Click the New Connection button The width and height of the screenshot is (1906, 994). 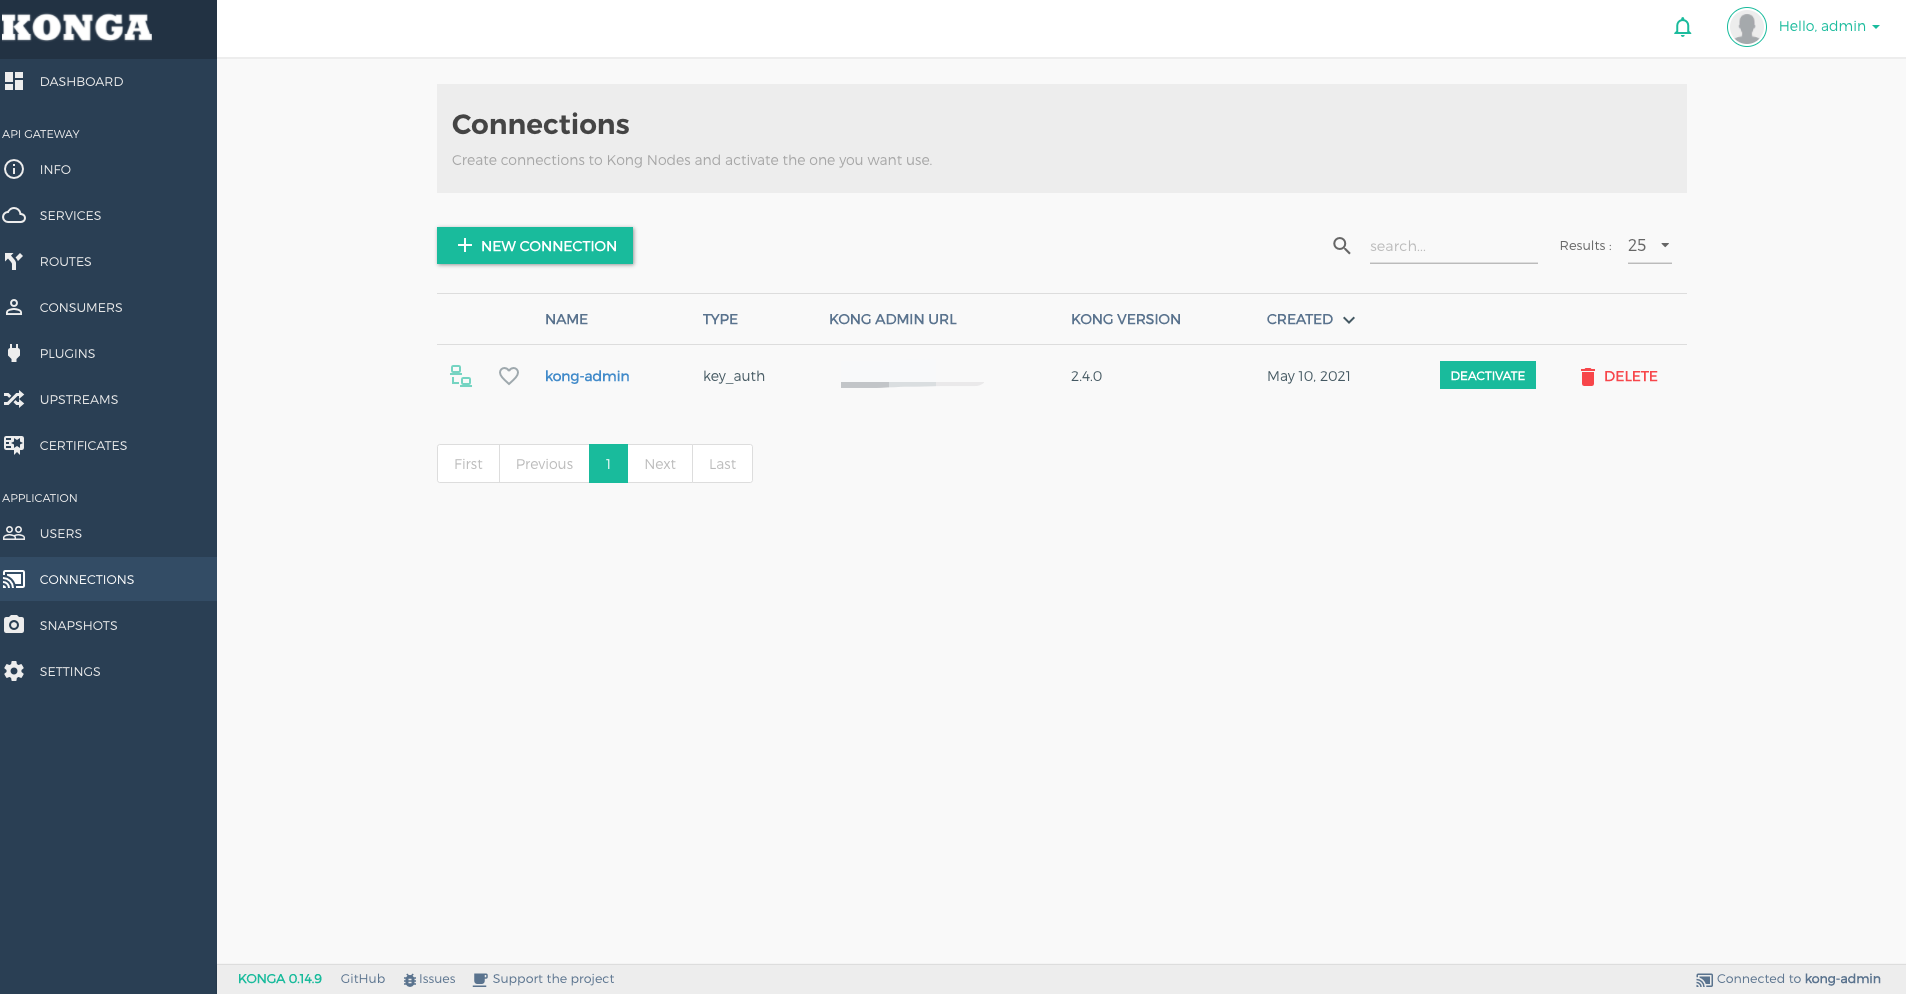point(535,246)
